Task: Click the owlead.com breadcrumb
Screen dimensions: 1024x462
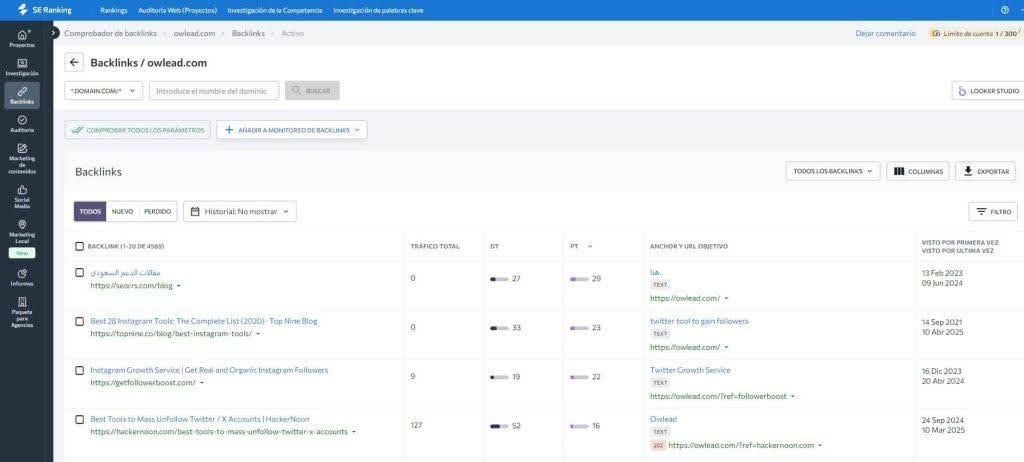Action: (x=195, y=33)
